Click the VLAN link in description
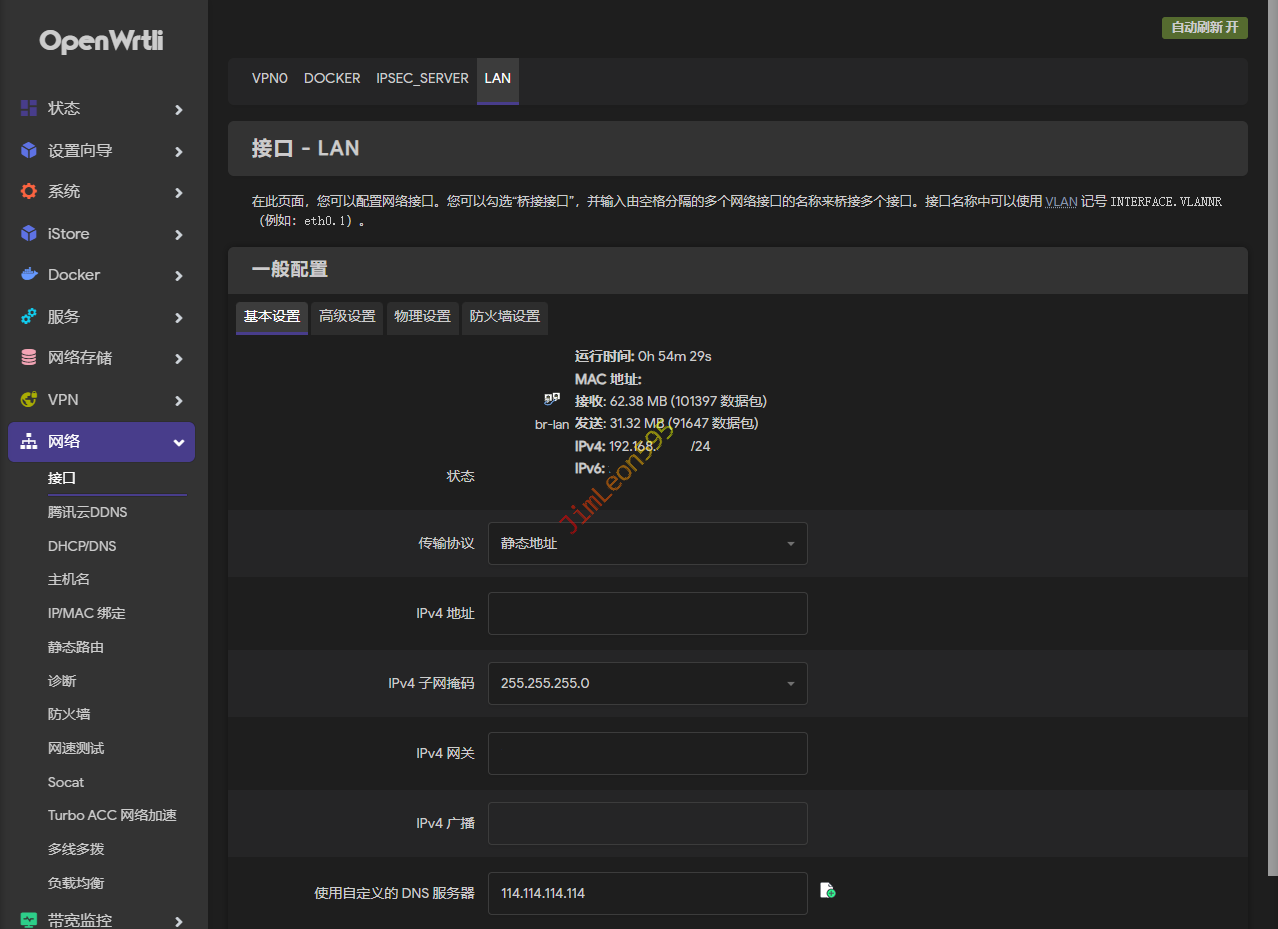Image resolution: width=1278 pixels, height=929 pixels. [x=1061, y=201]
